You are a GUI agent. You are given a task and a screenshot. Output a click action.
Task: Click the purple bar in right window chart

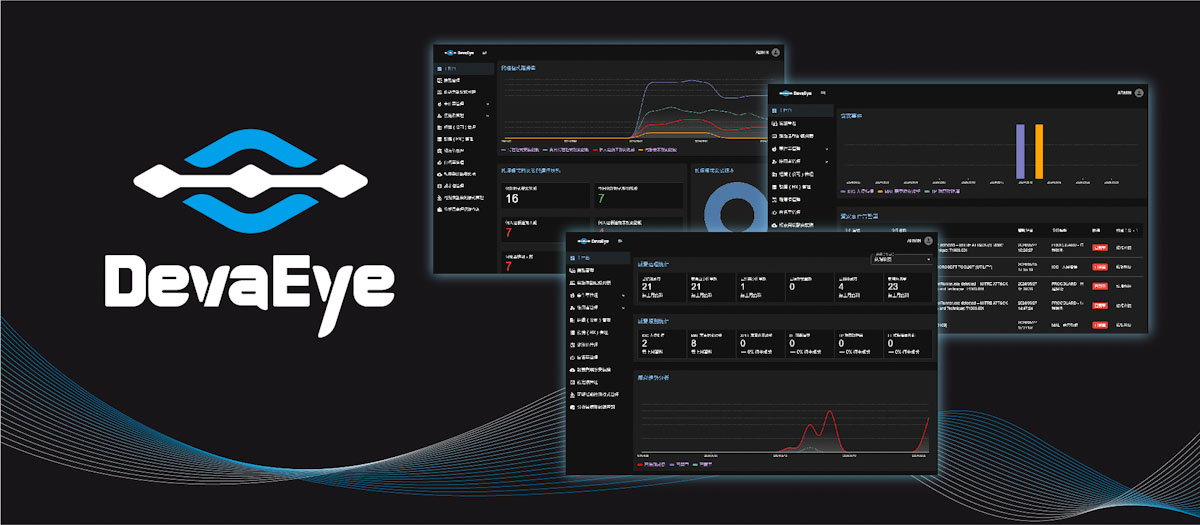click(1021, 152)
